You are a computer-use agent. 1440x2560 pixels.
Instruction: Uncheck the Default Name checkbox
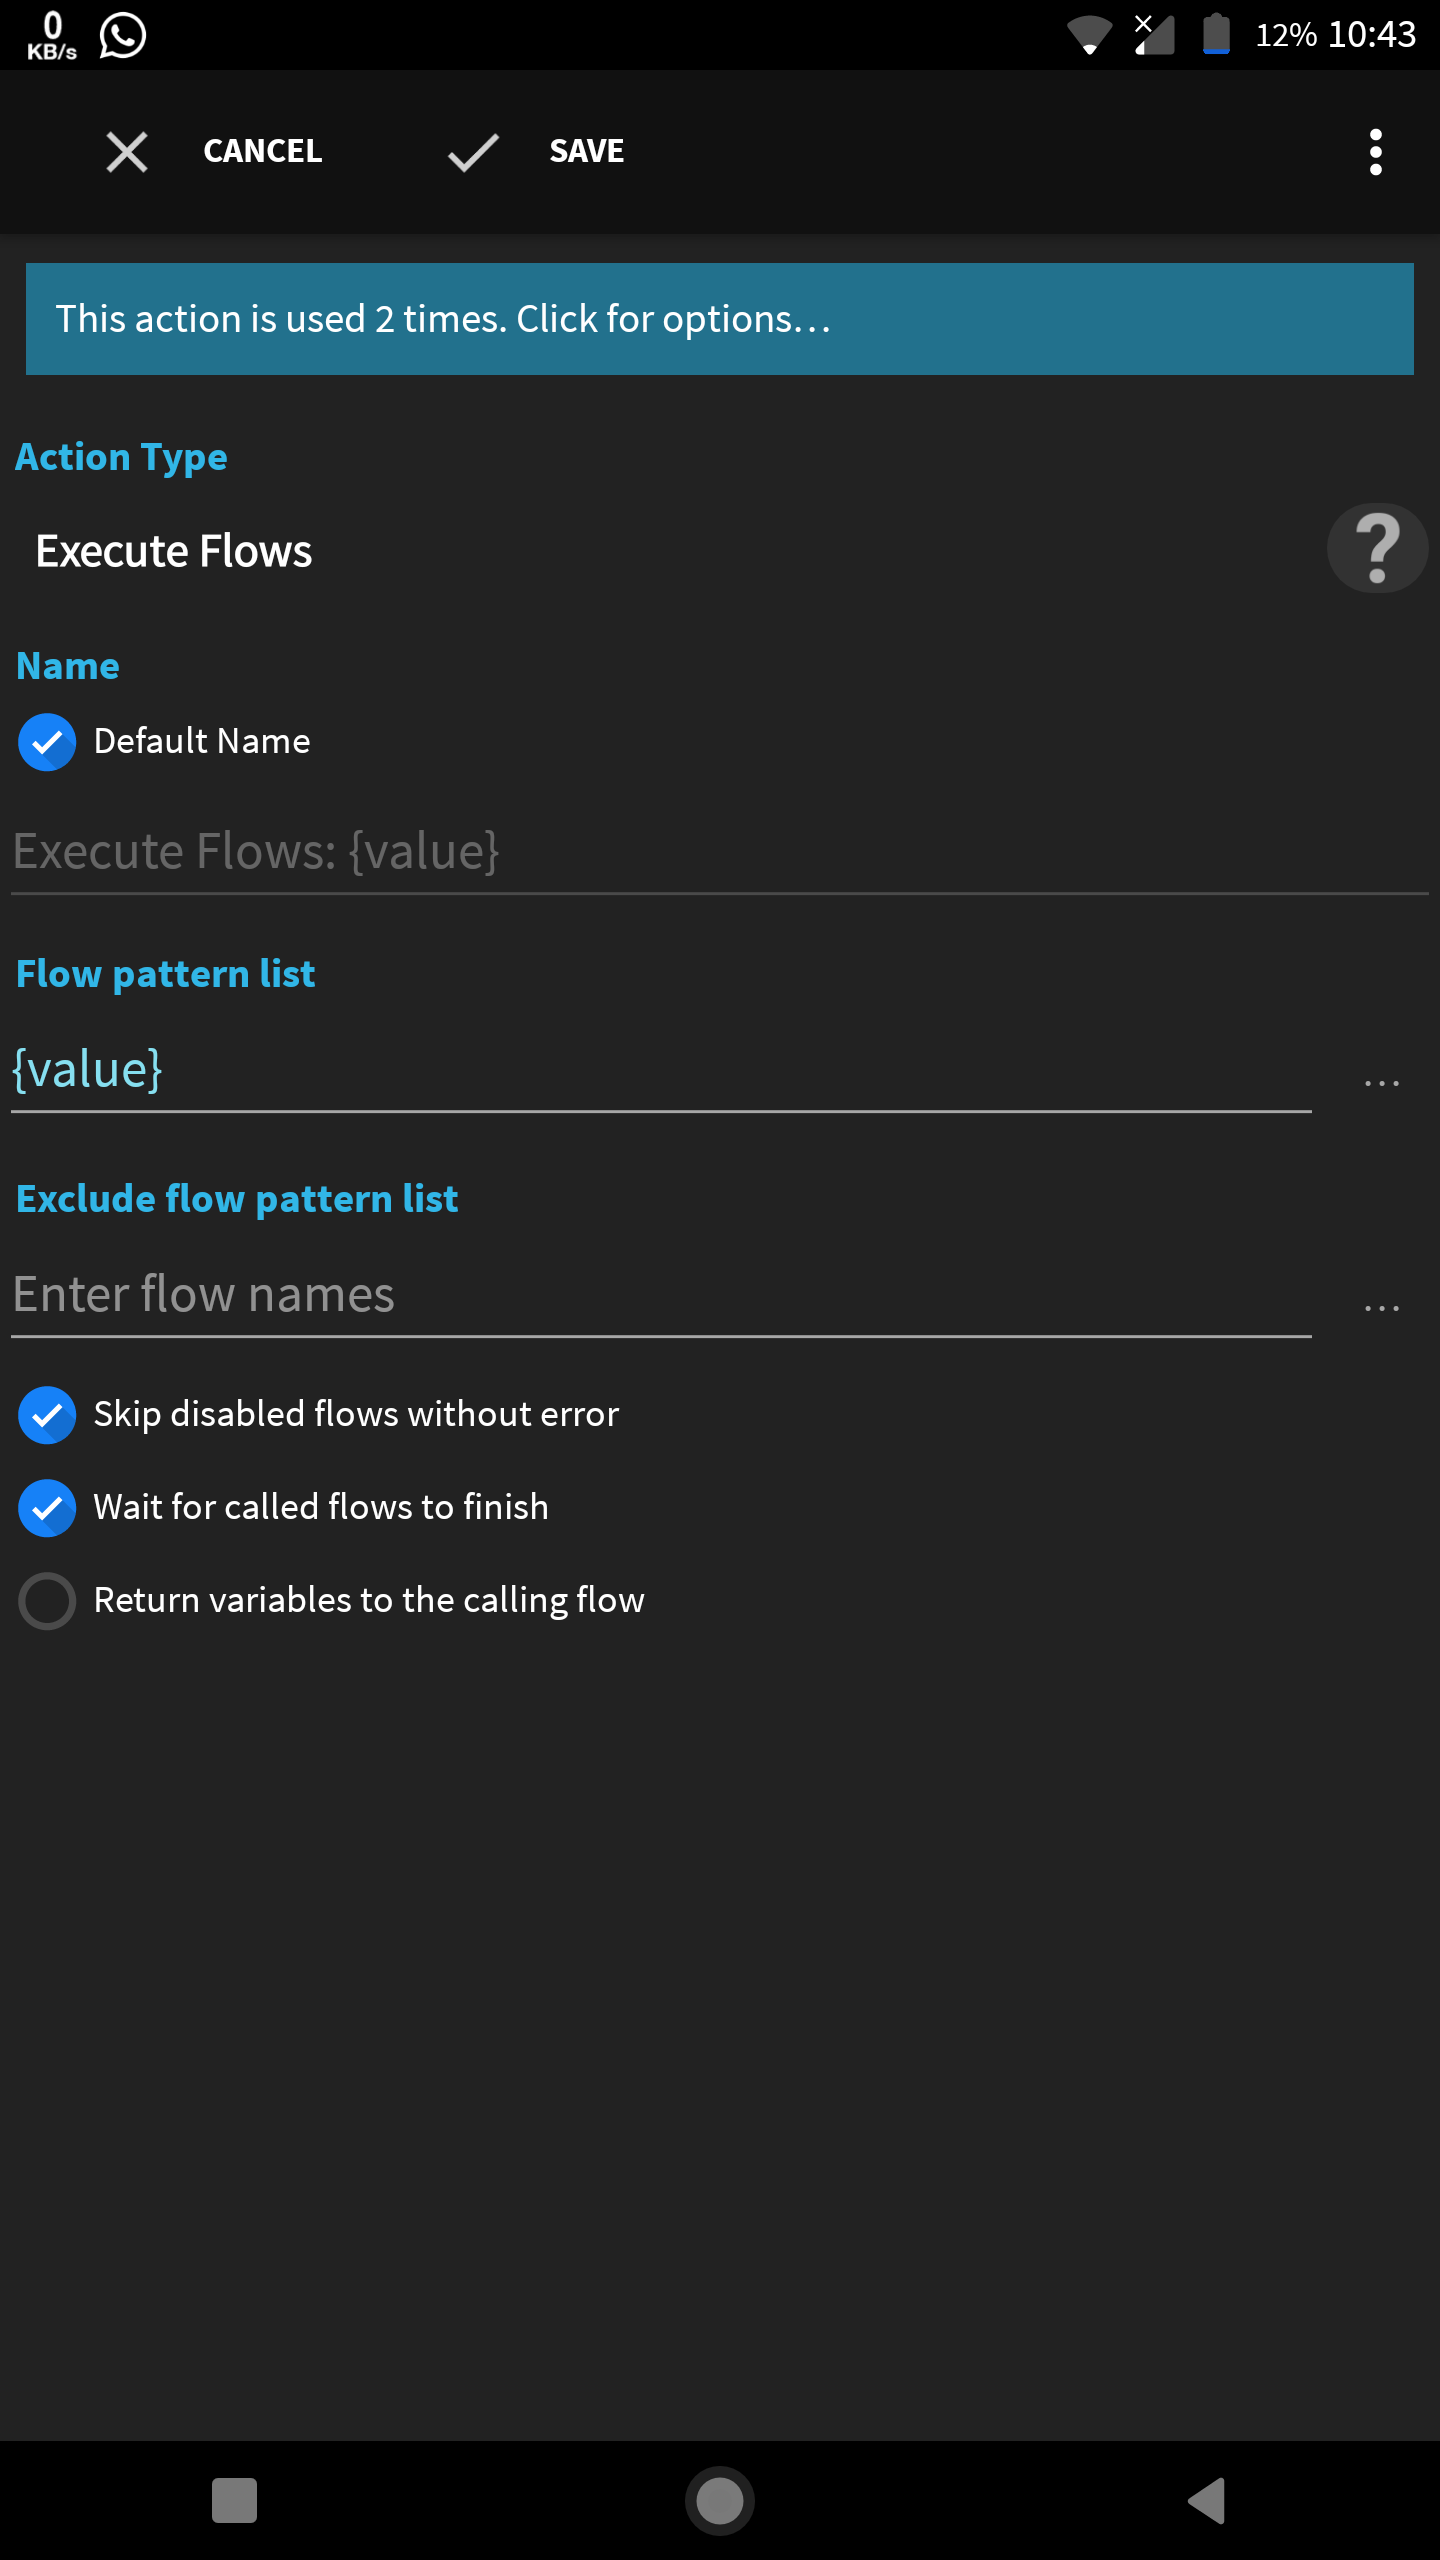(46, 741)
